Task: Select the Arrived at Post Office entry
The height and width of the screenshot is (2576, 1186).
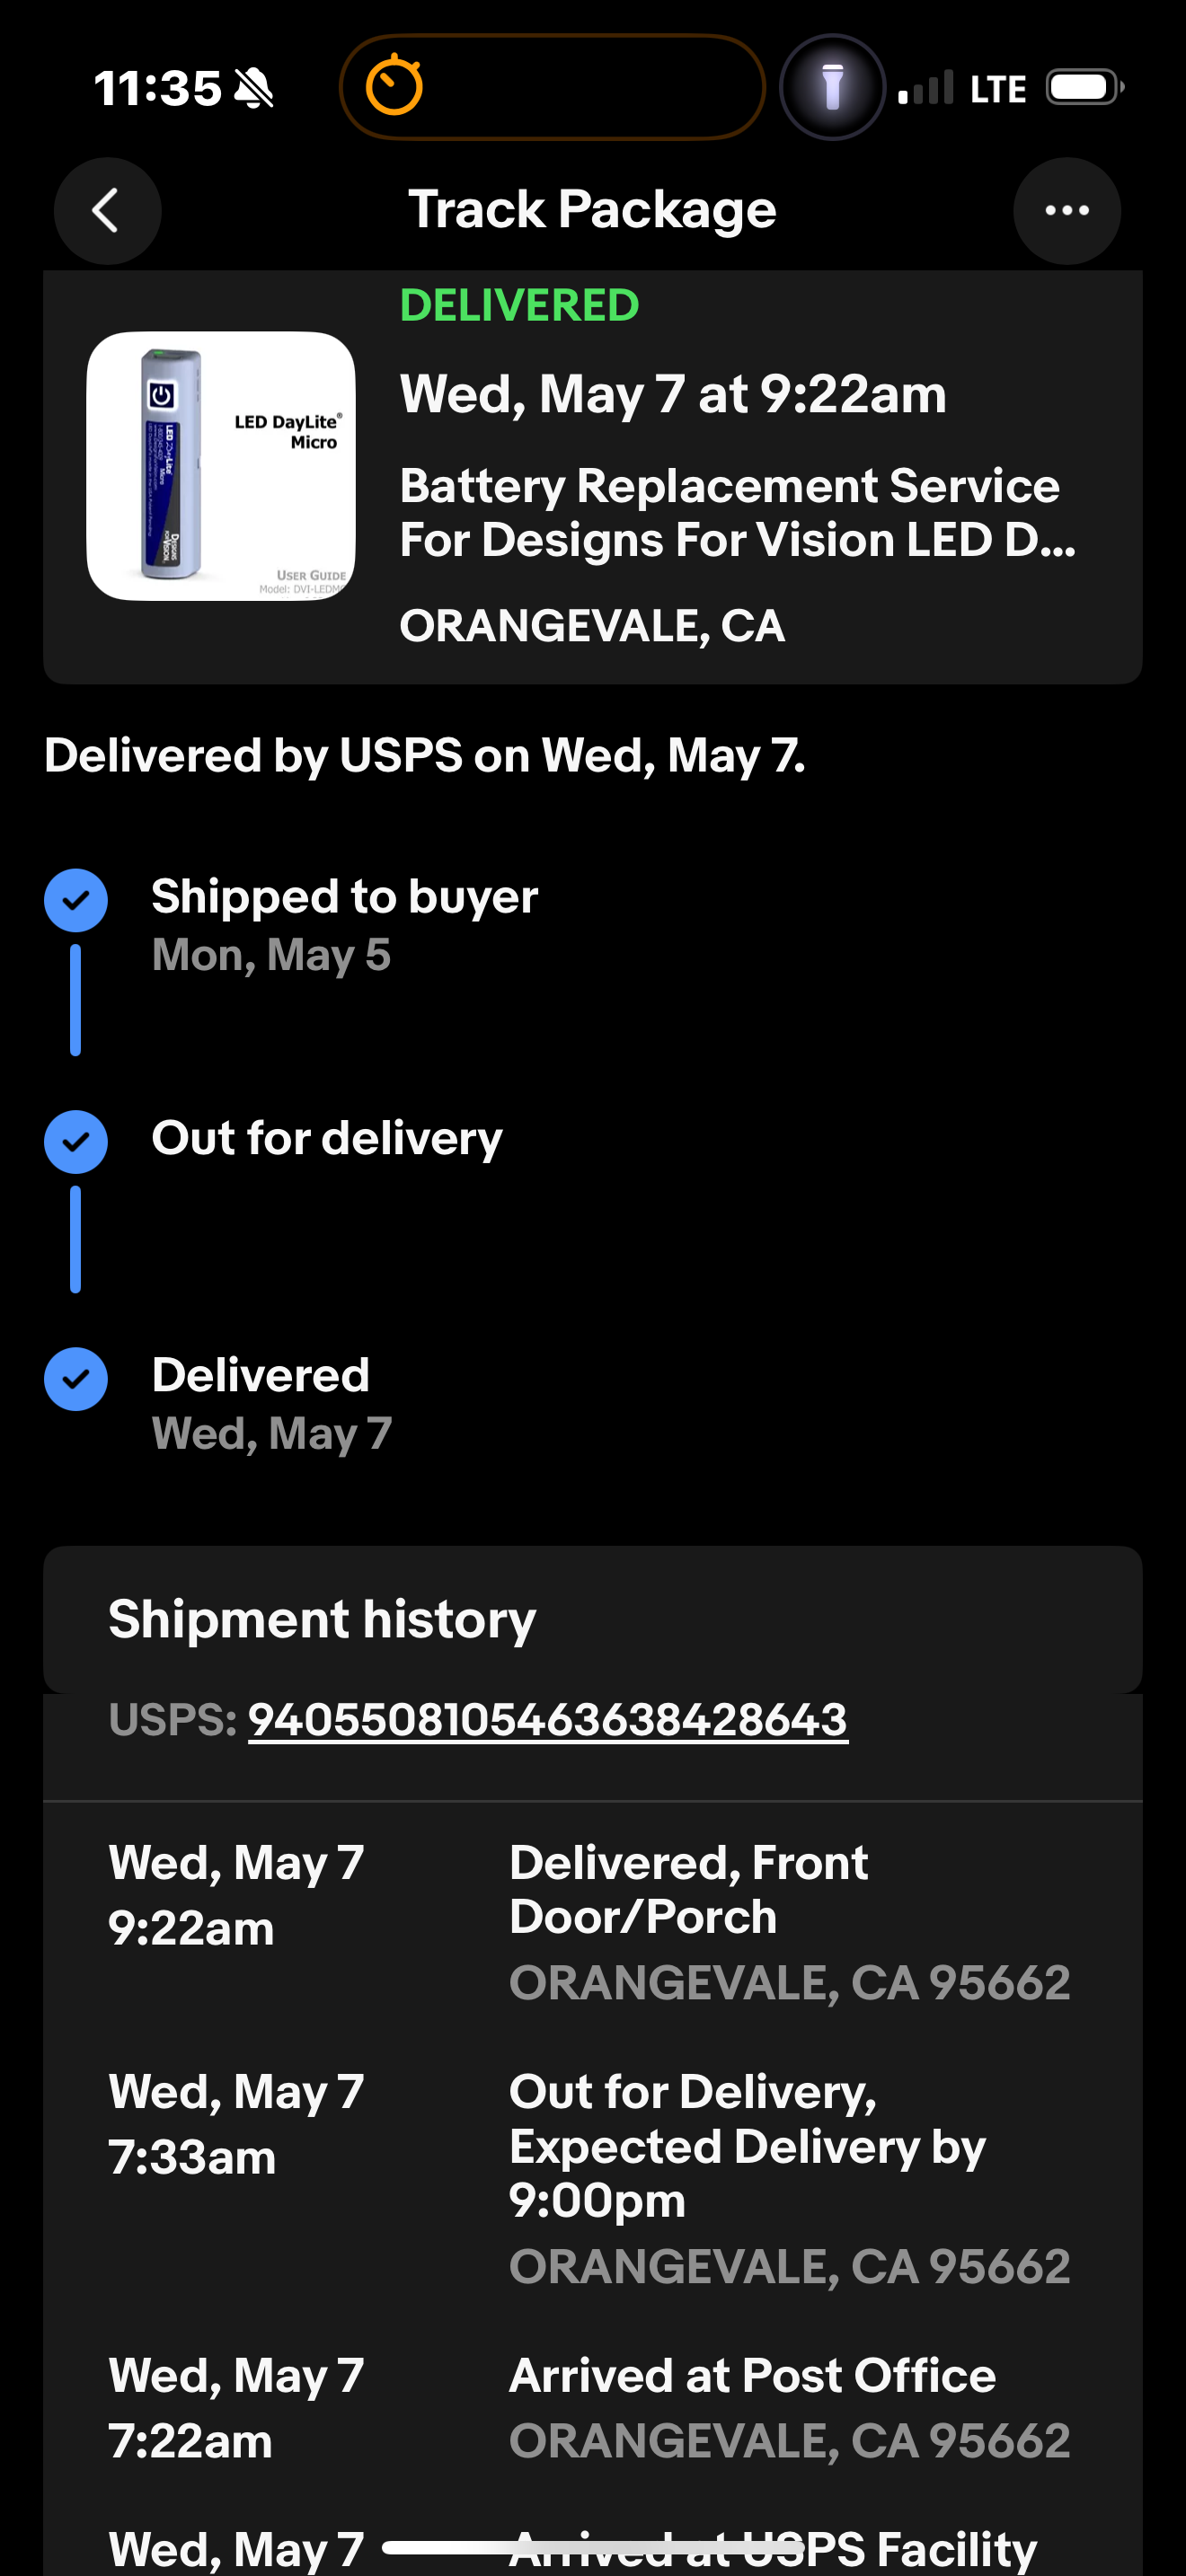Action: (752, 2376)
